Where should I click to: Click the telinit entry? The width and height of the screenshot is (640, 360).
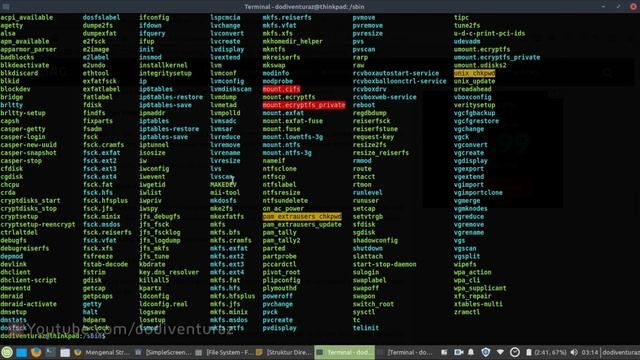[x=366, y=328]
